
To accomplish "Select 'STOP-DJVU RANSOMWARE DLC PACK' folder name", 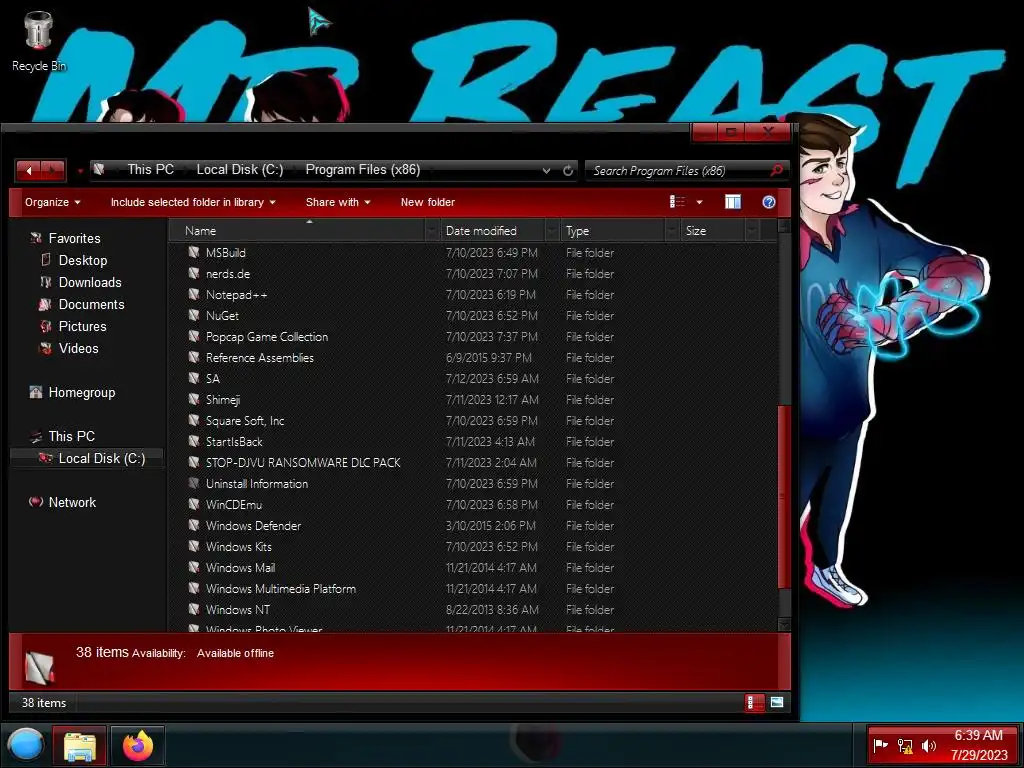I will [303, 462].
